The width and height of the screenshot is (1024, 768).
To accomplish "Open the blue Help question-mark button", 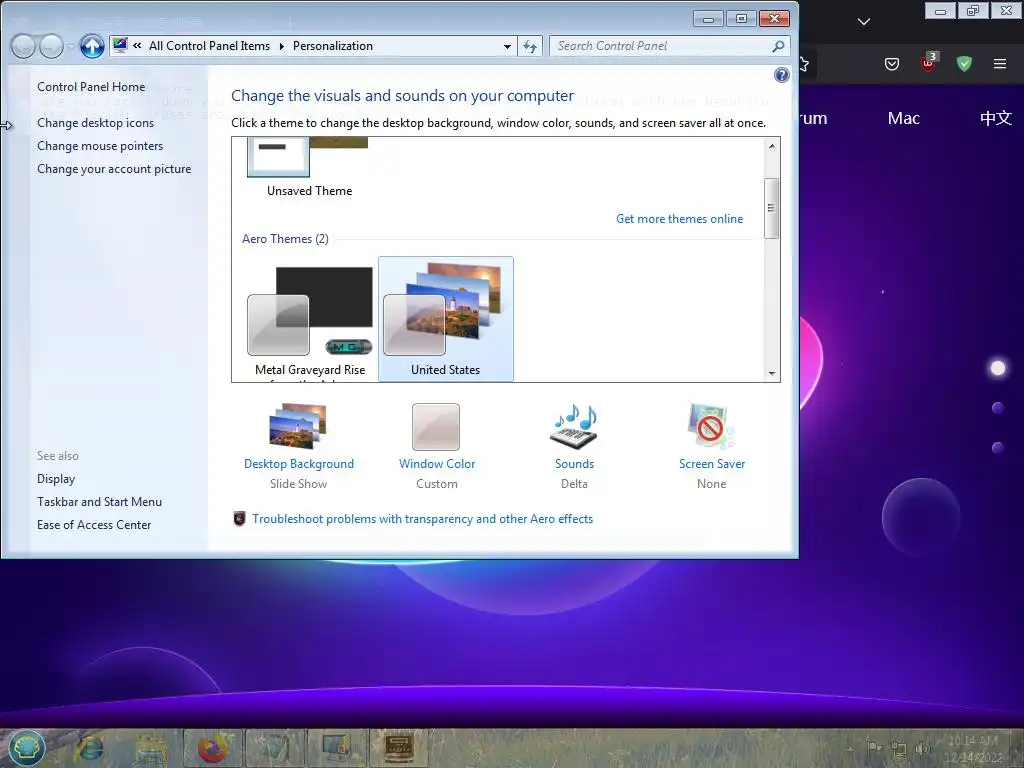I will 781,75.
